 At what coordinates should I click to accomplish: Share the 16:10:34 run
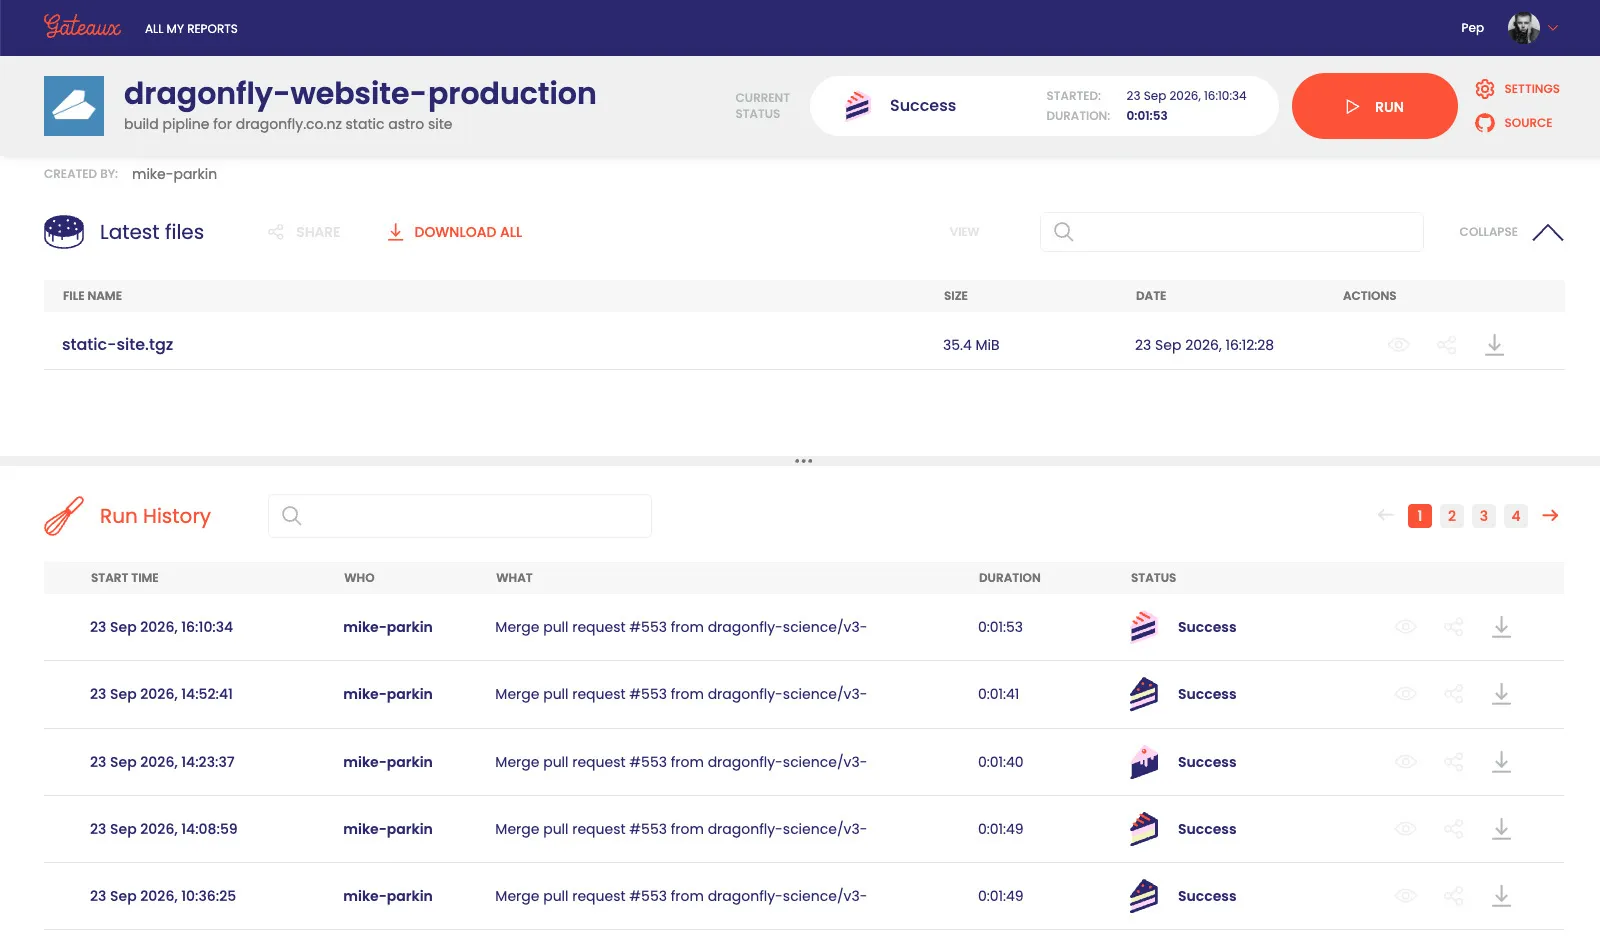pyautogui.click(x=1454, y=627)
